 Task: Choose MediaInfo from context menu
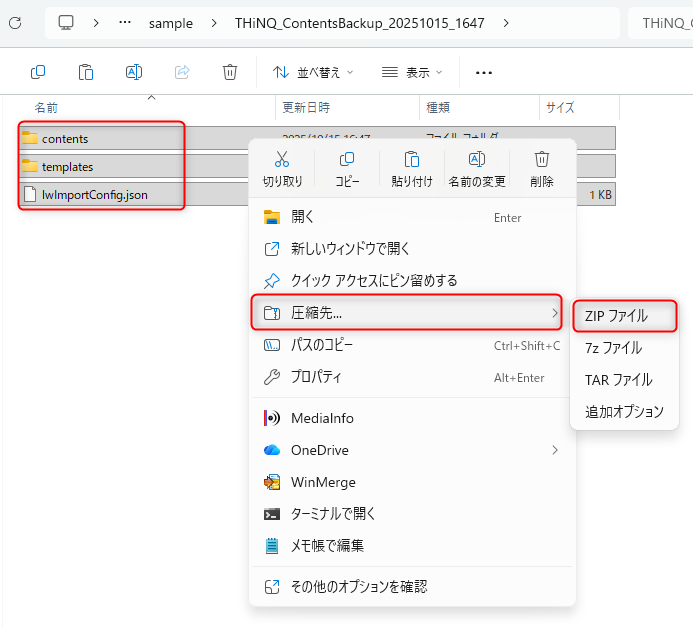412,418
